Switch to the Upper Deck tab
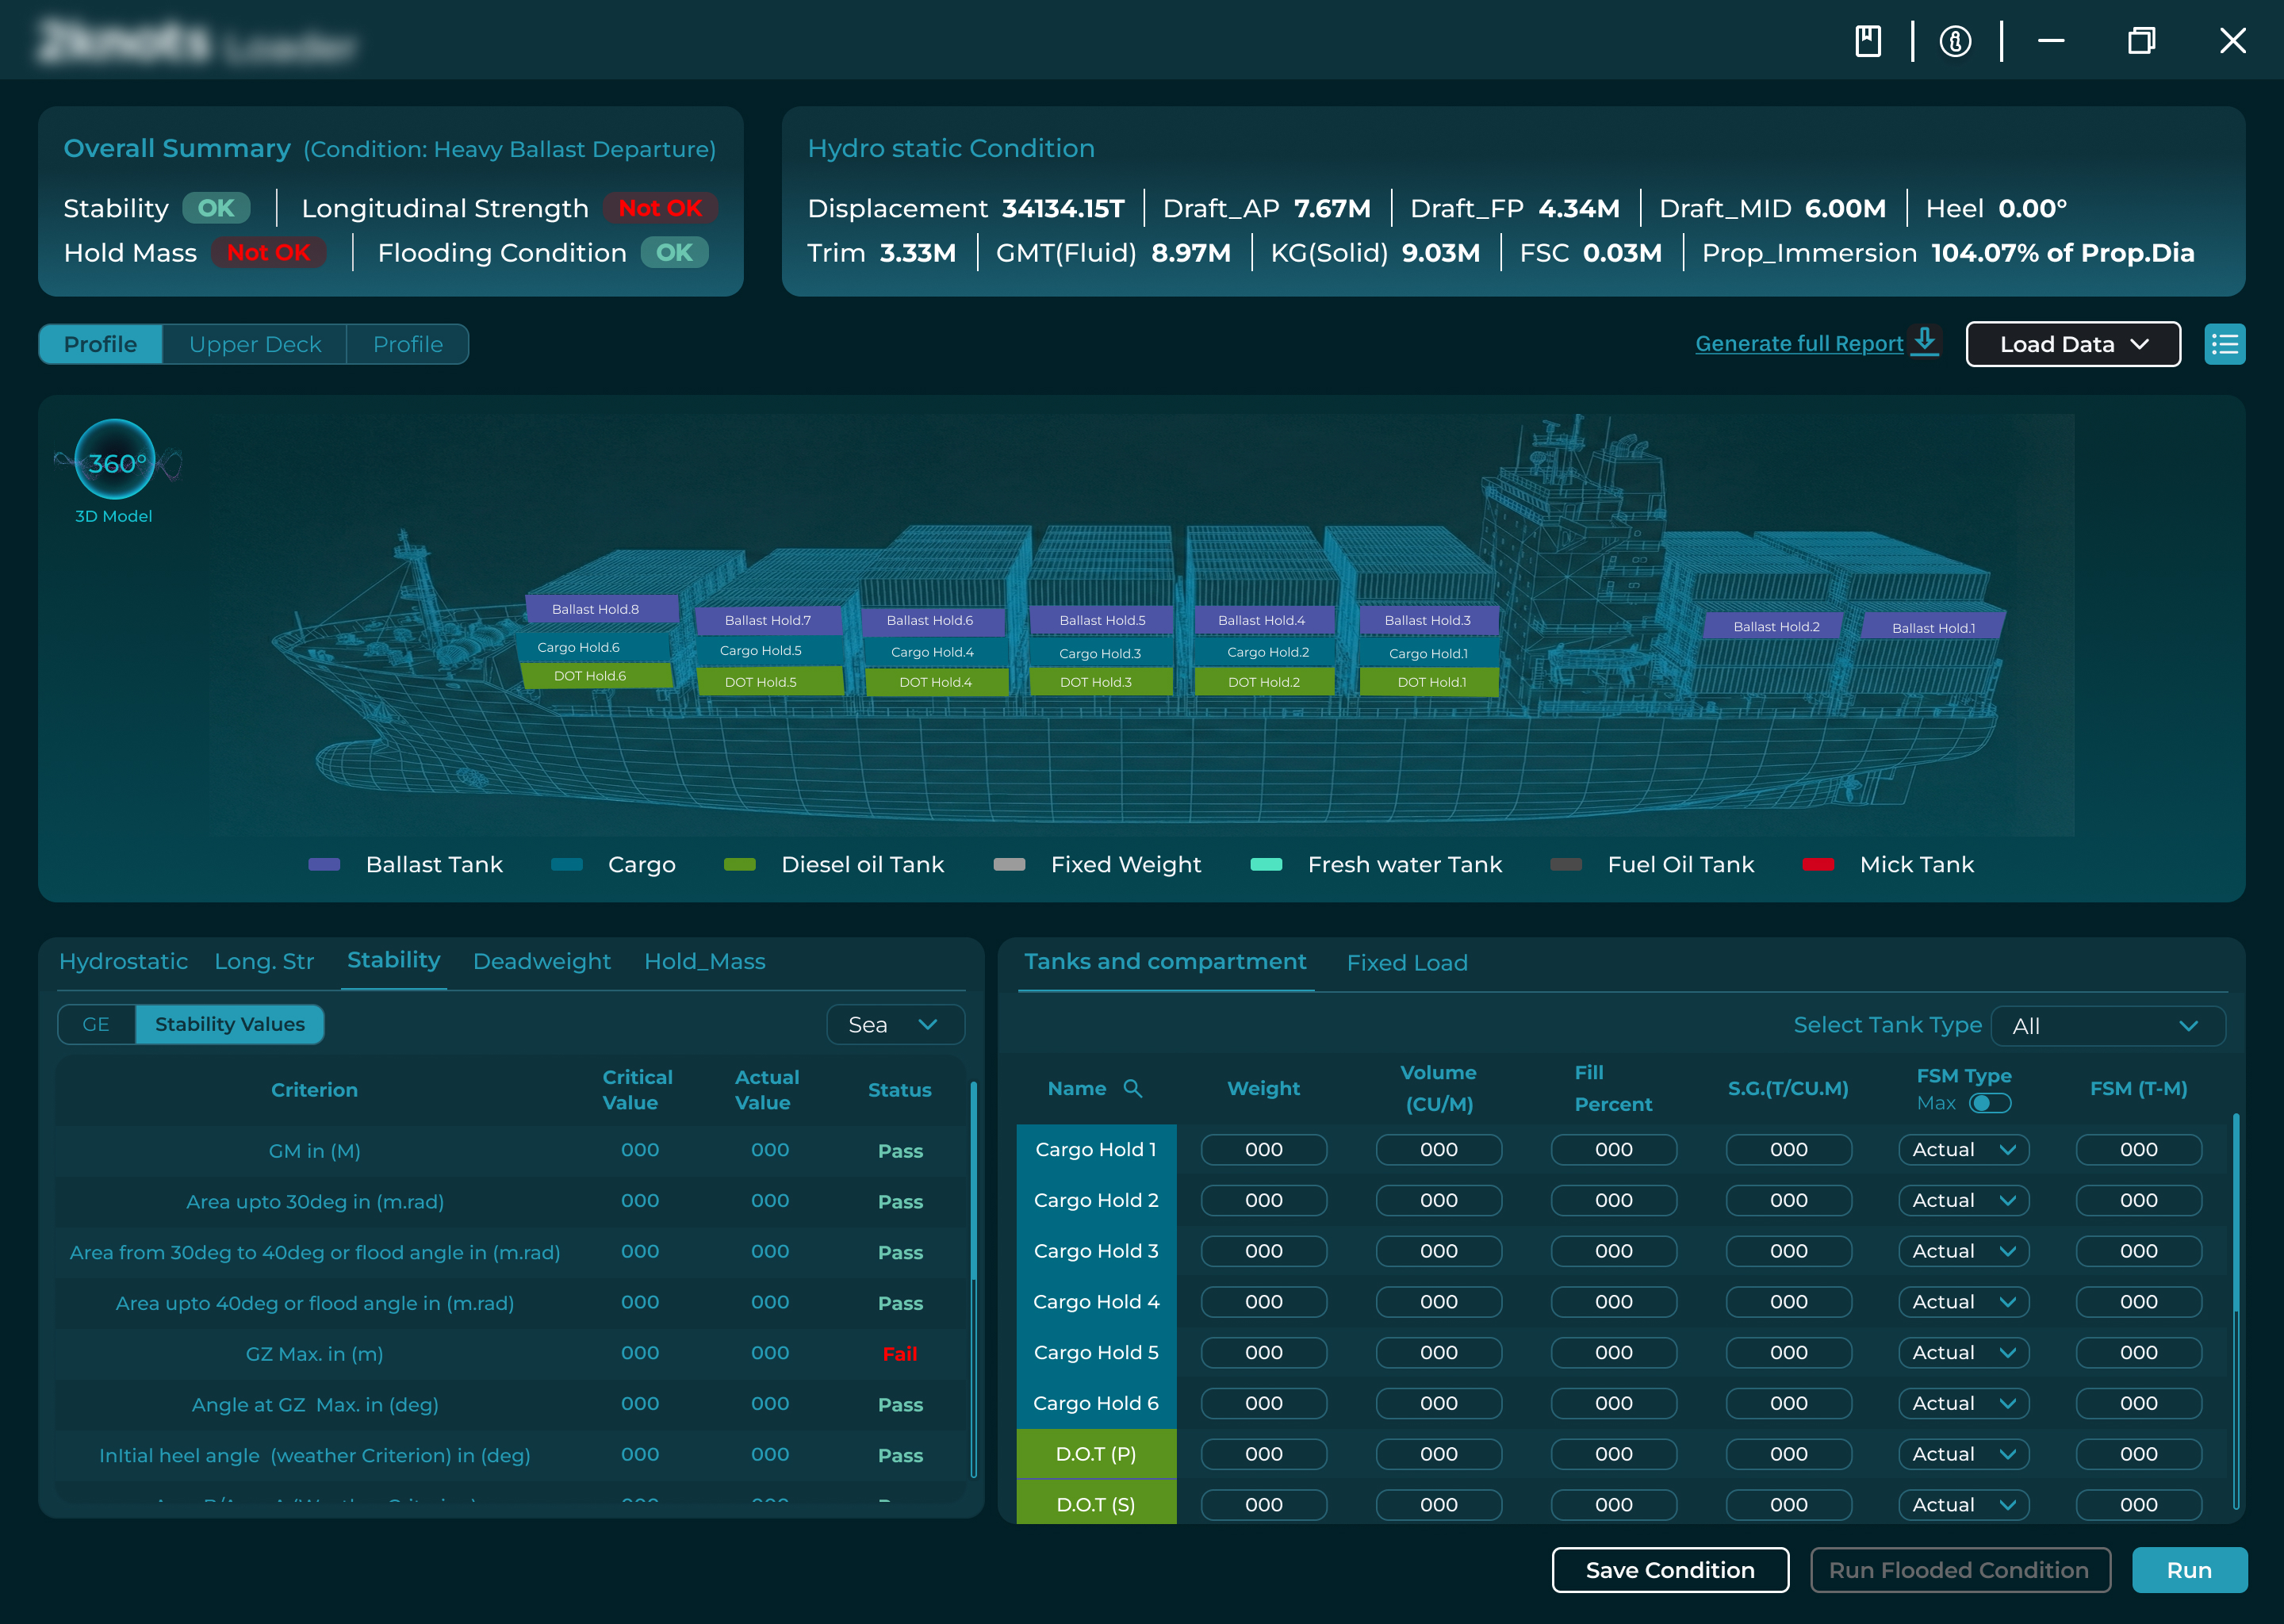The width and height of the screenshot is (2284, 1624). (x=255, y=344)
